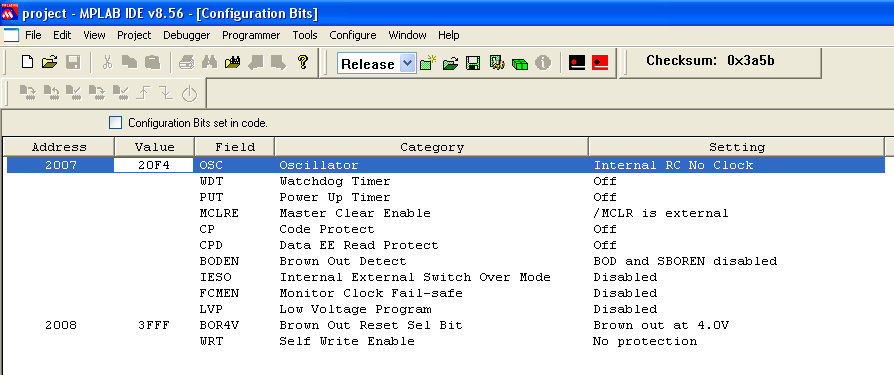Open the View menu

(94, 35)
